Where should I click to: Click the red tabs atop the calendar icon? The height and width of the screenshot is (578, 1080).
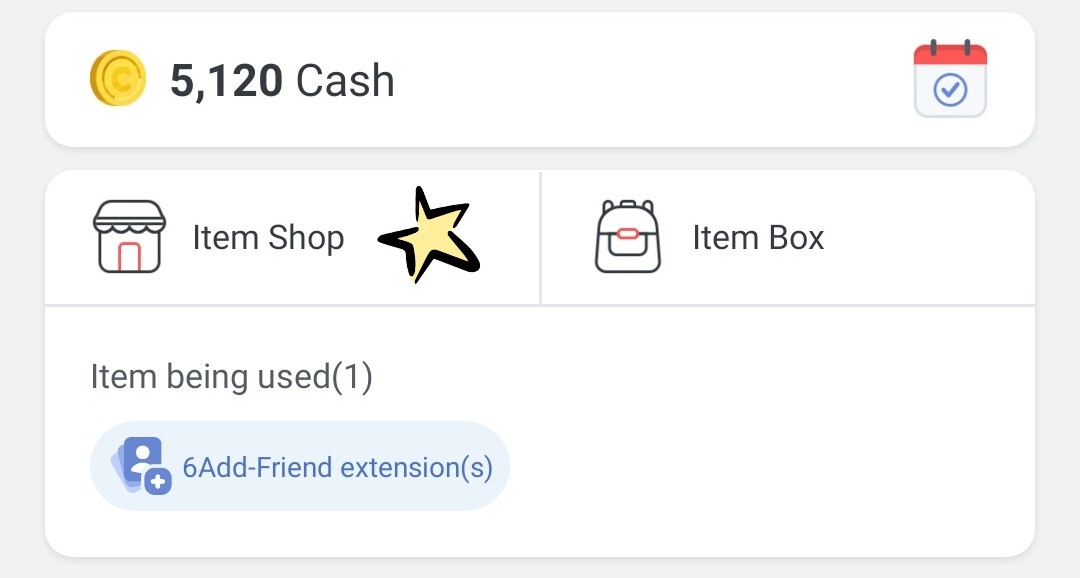(950, 50)
